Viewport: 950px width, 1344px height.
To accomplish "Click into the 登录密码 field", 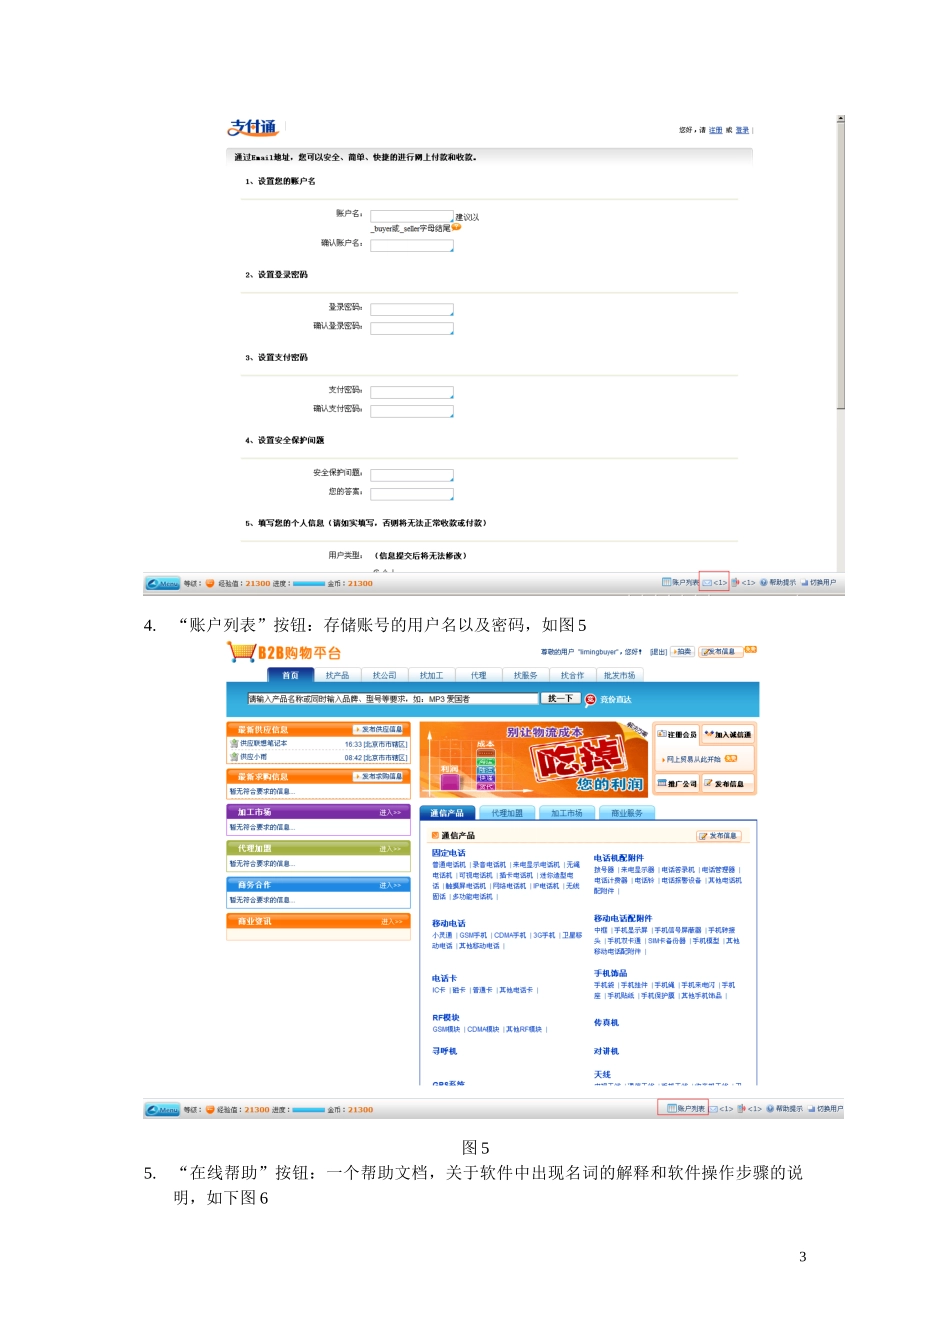I will pos(412,309).
